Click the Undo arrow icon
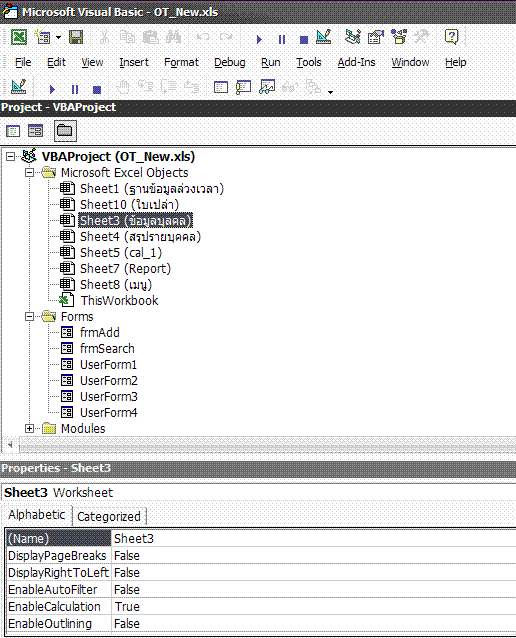Screen dimensions: 516x638 click(x=202, y=37)
